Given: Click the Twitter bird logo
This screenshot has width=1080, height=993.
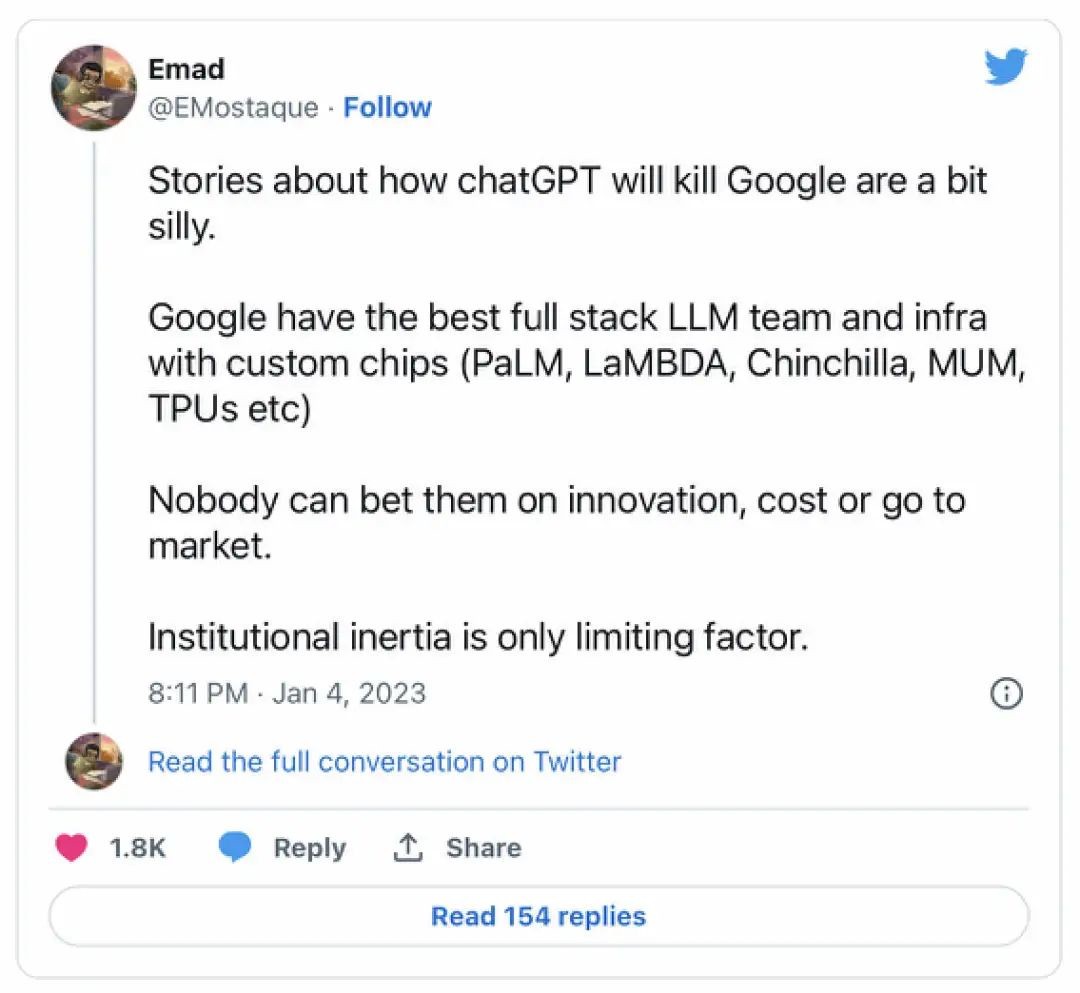Looking at the screenshot, I should point(1005,68).
